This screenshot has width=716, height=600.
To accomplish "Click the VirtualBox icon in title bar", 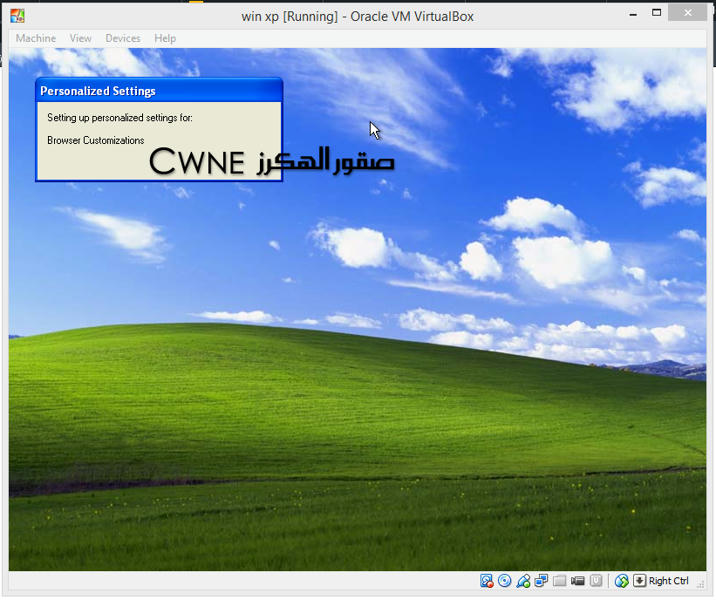I will pos(17,16).
